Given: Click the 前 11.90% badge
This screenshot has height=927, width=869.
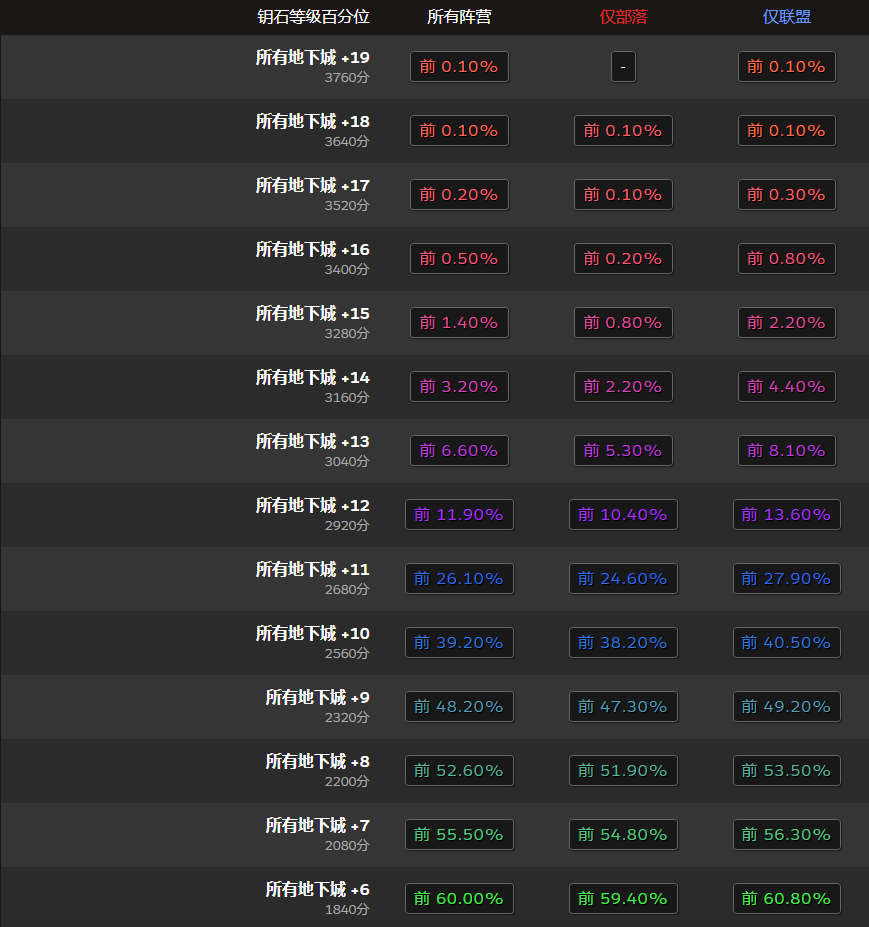Looking at the screenshot, I should (459, 514).
